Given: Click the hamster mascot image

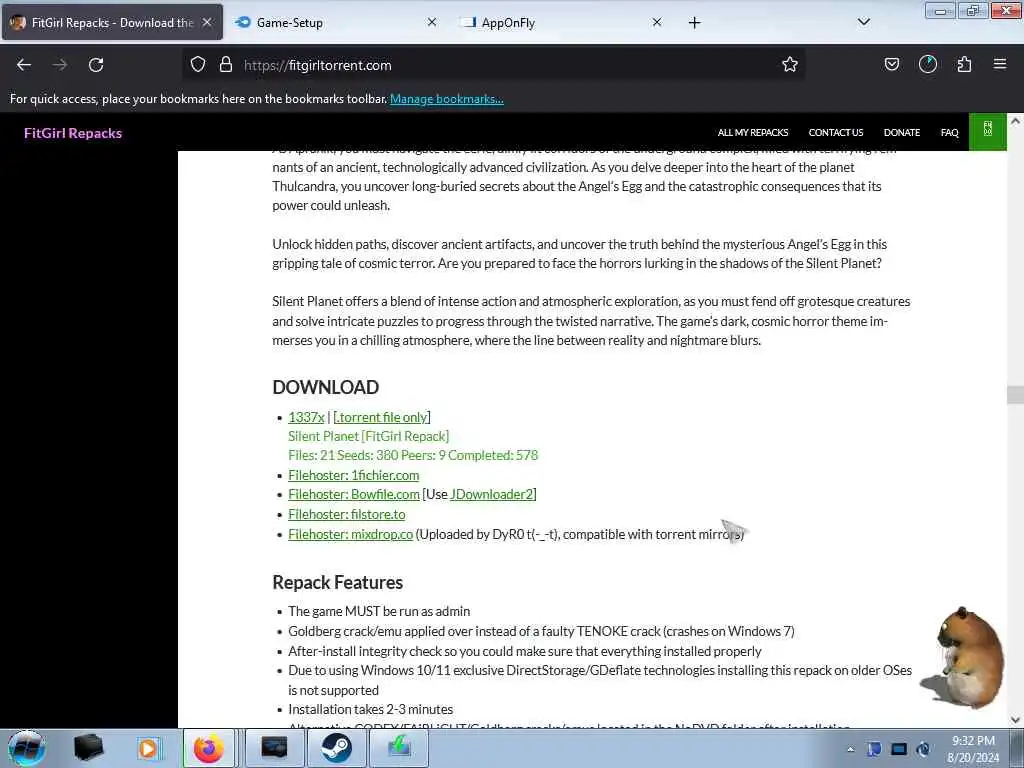Looking at the screenshot, I should coord(963,657).
